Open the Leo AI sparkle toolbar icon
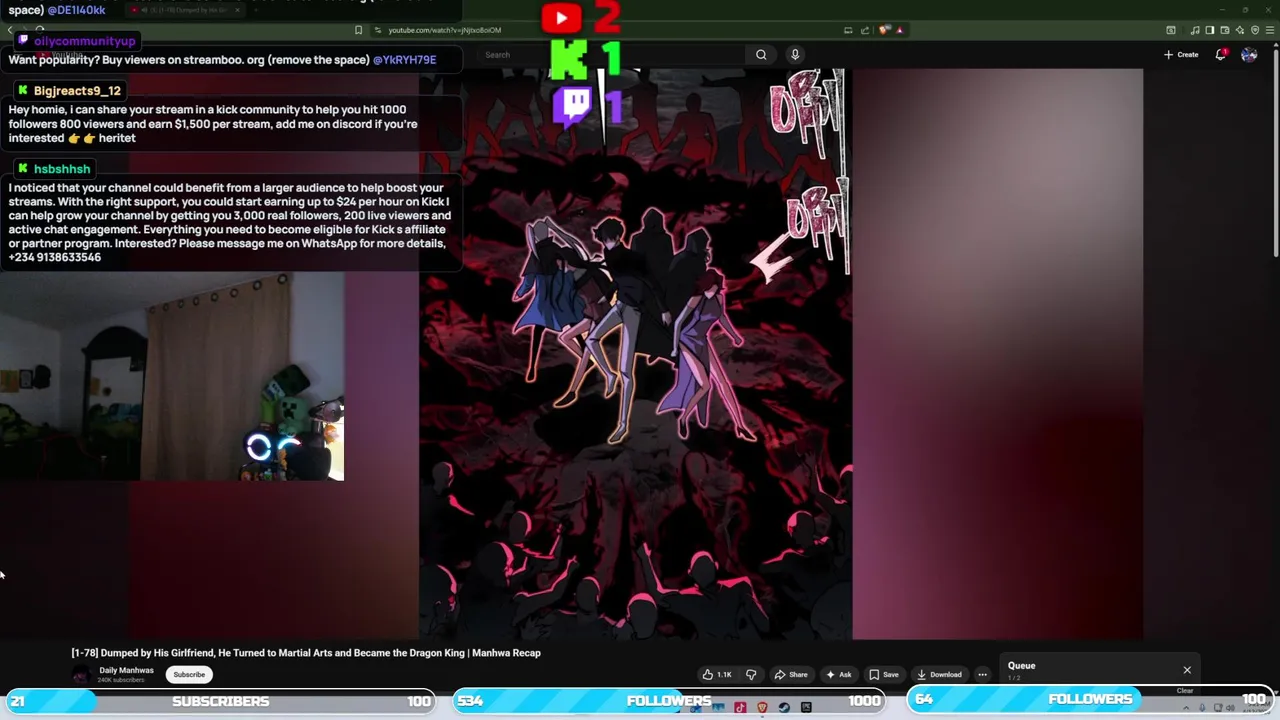 pos(1240,30)
